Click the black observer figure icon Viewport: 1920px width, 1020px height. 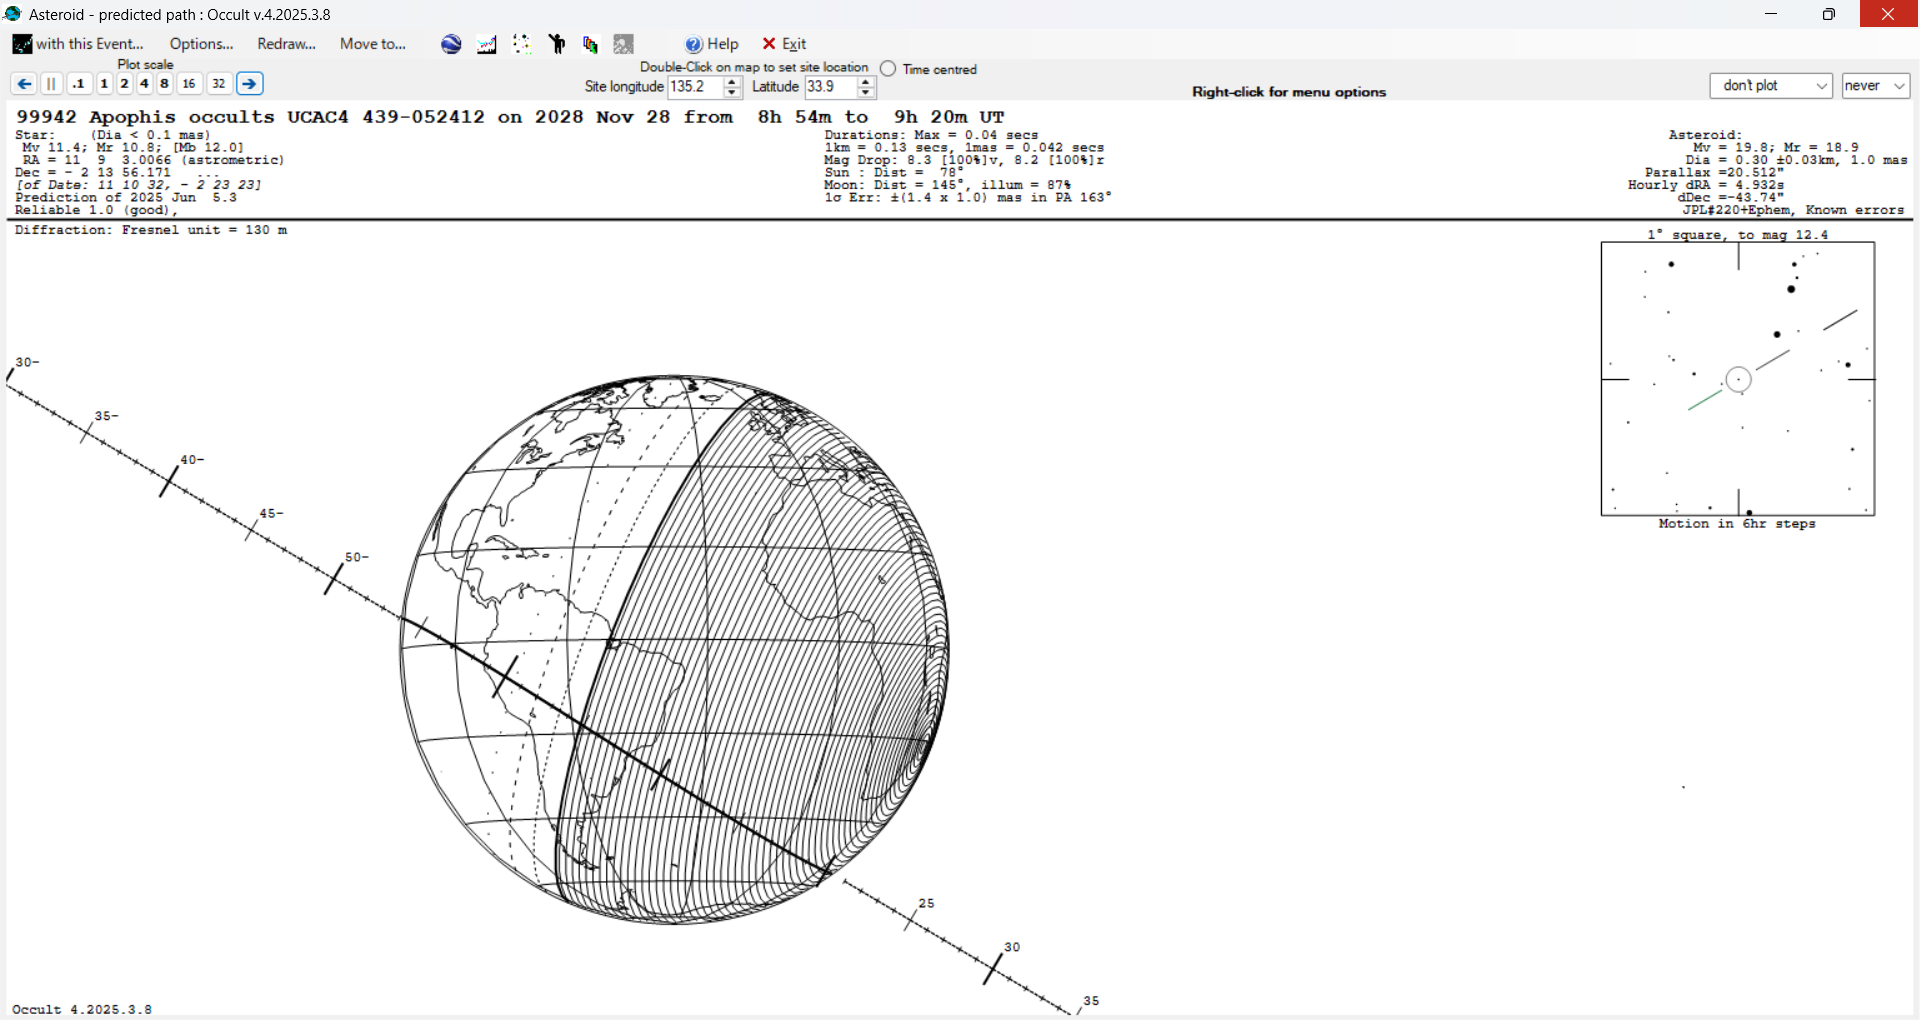pyautogui.click(x=557, y=44)
